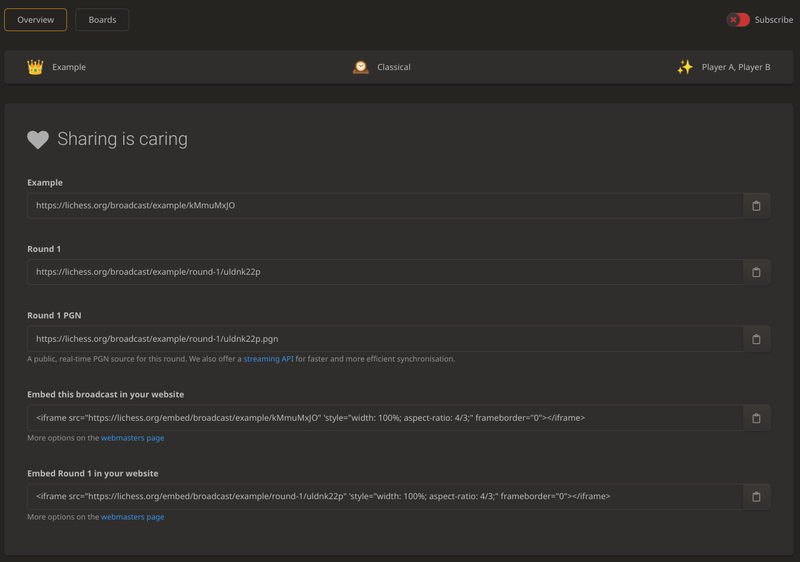800x562 pixels.
Task: Open webmasters page link under broadcast embed
Action: [x=132, y=438]
